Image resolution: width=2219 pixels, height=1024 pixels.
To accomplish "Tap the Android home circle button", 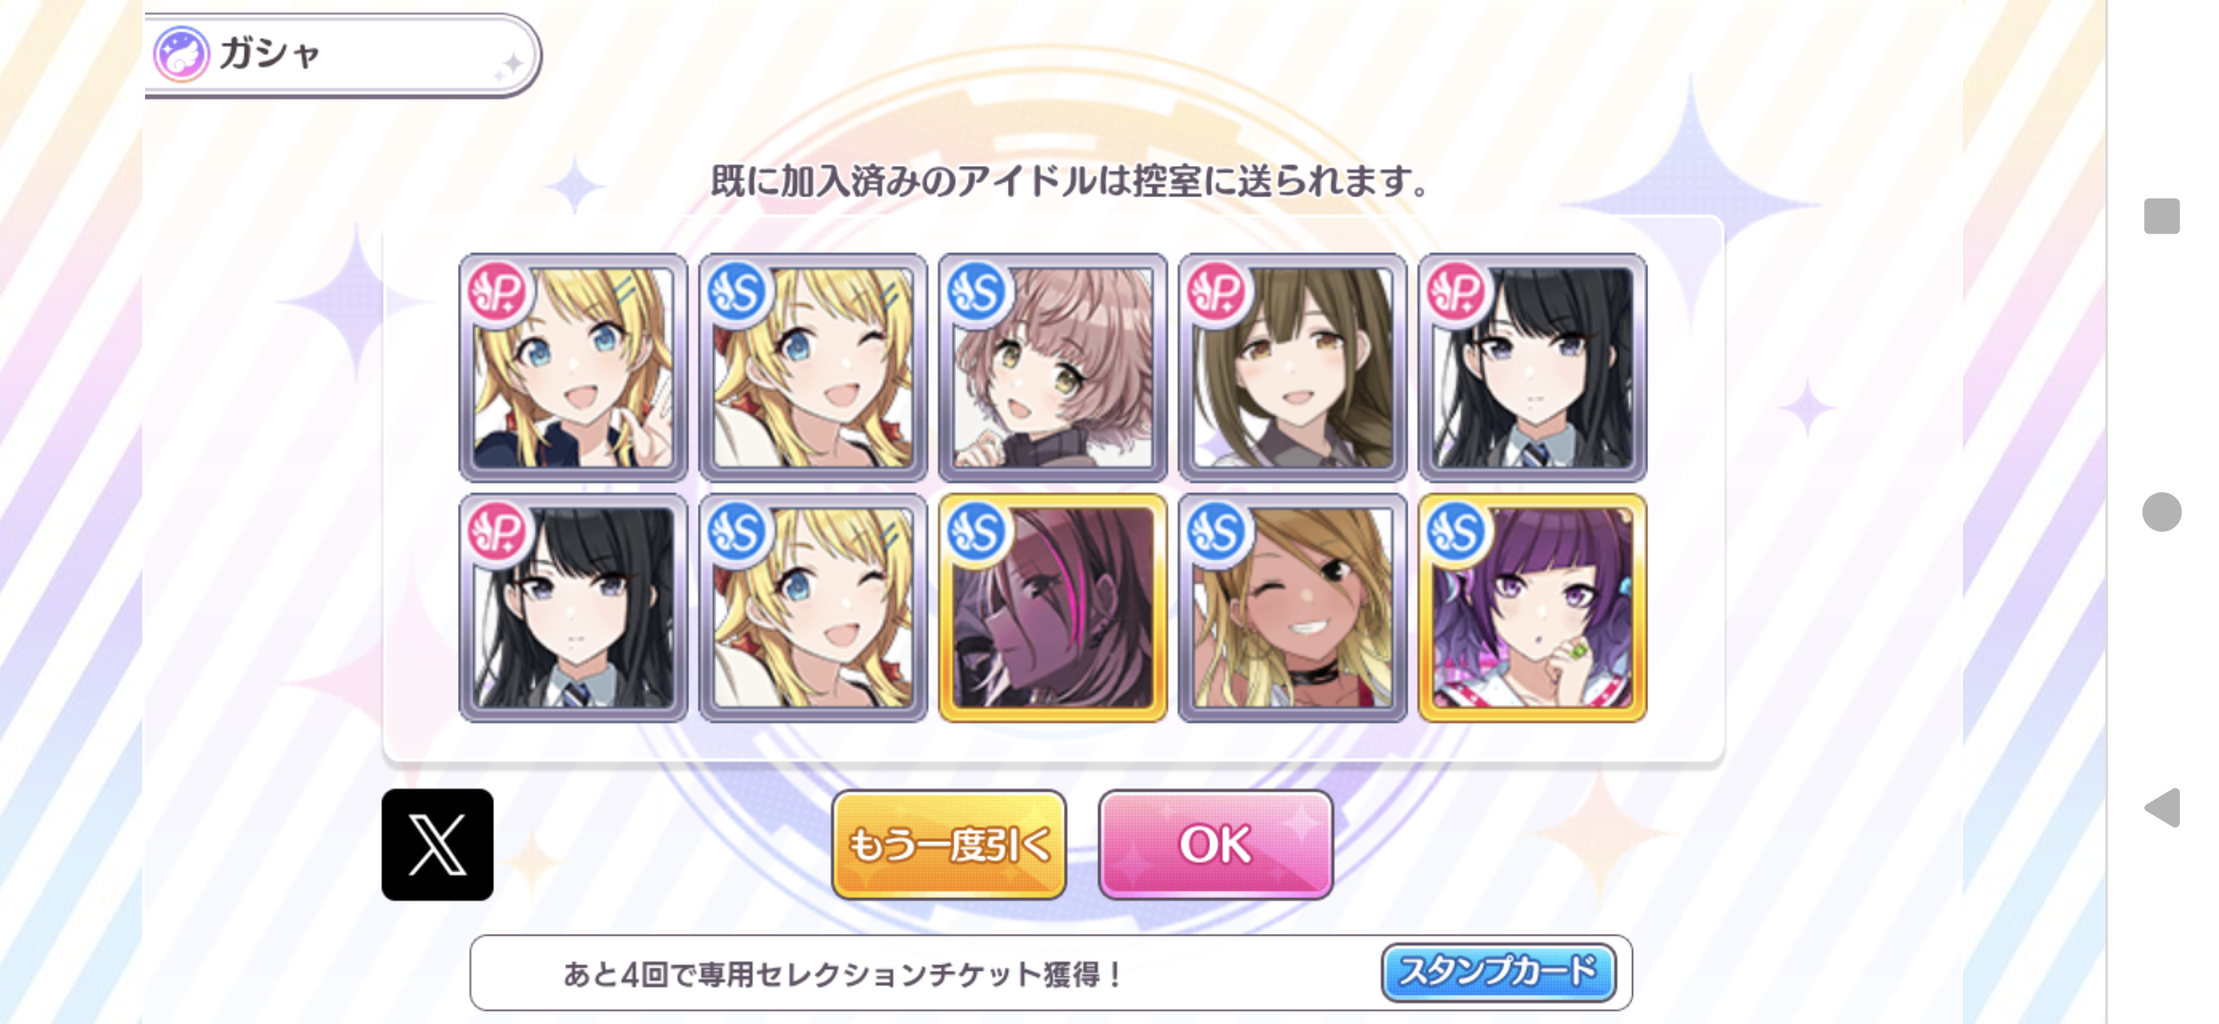I will pyautogui.click(x=2162, y=512).
